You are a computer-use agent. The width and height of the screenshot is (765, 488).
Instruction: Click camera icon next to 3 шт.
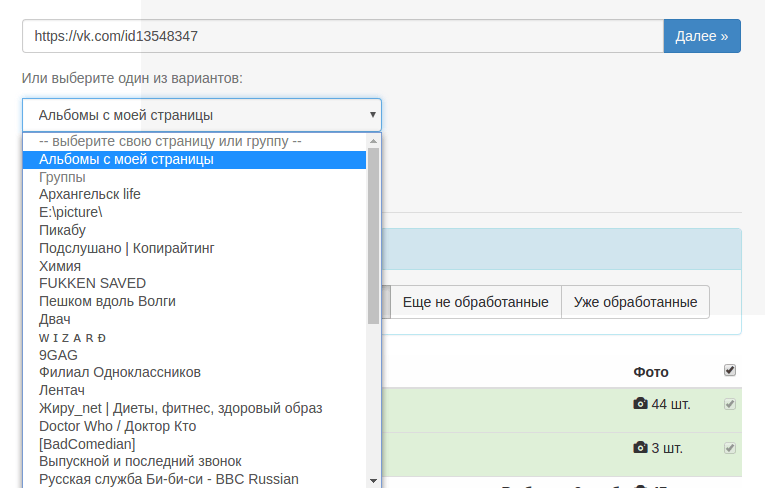pos(641,447)
